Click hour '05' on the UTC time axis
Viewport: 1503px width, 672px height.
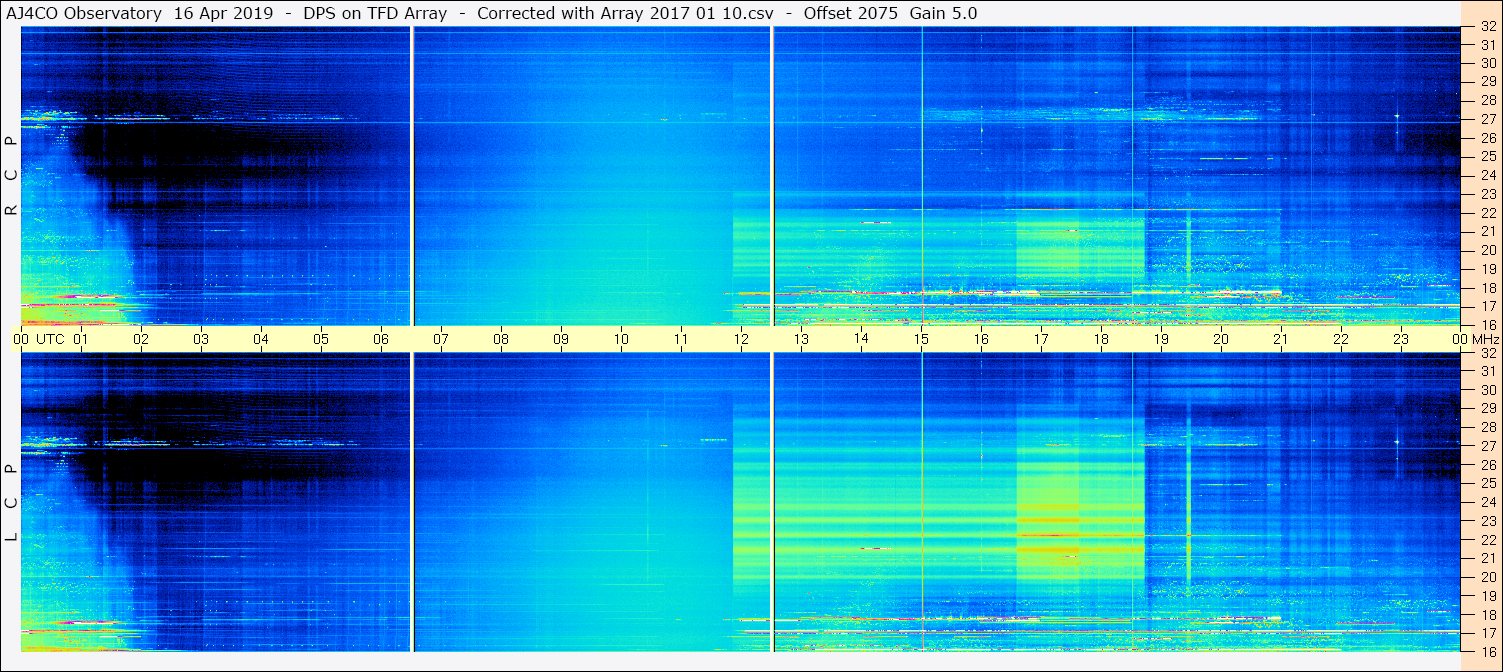coord(321,339)
